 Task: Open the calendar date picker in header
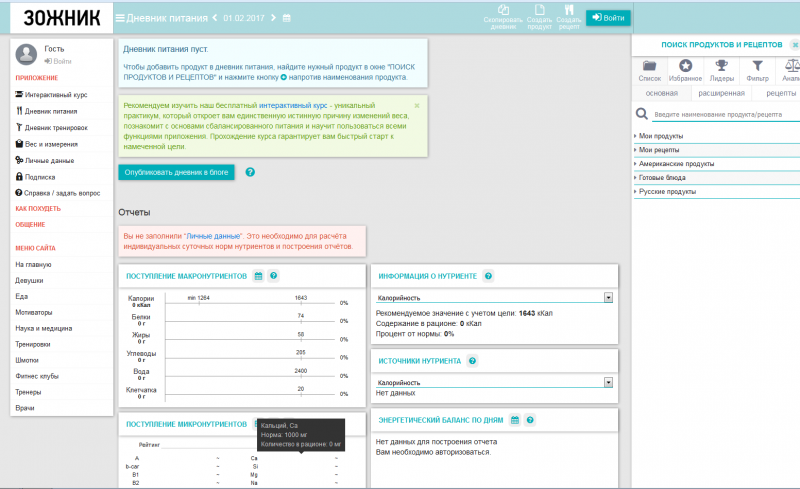287,18
